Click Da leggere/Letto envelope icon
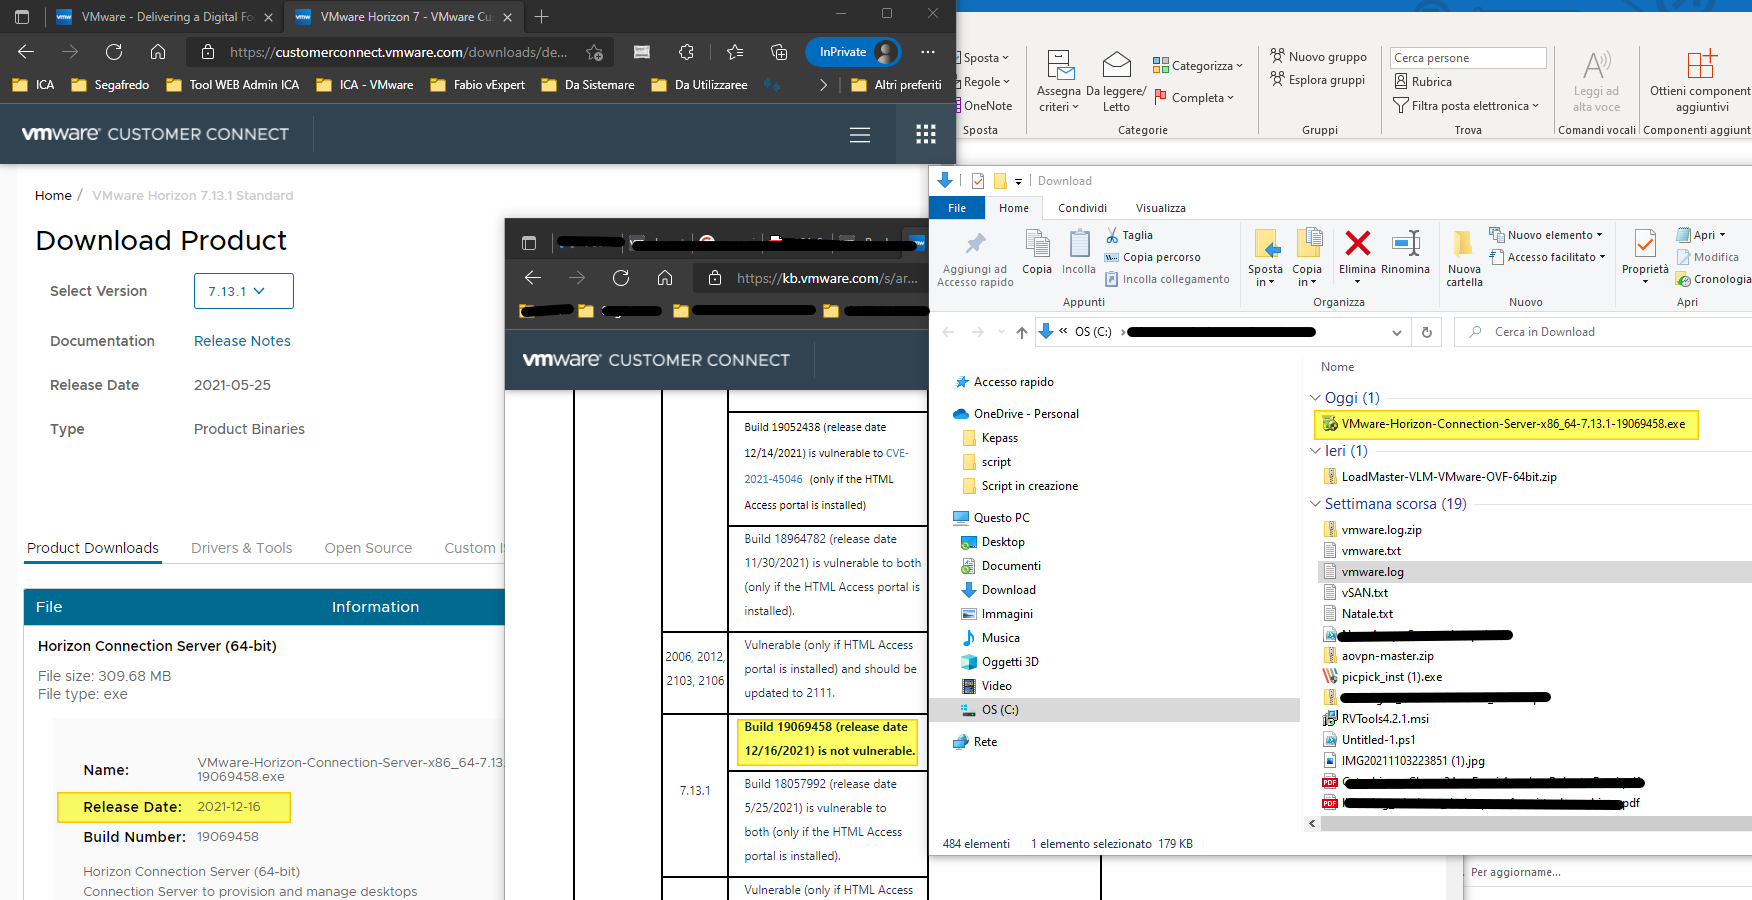 click(x=1116, y=82)
